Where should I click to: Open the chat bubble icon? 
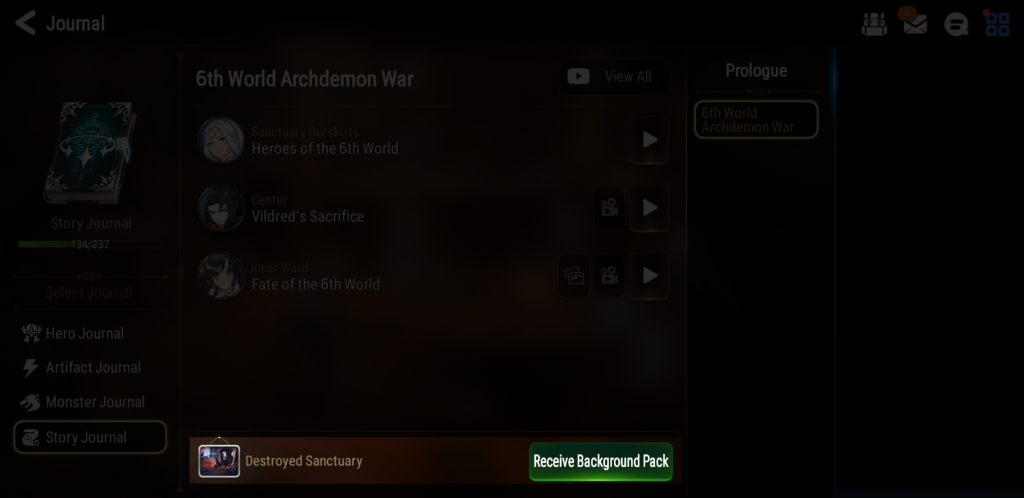point(956,24)
